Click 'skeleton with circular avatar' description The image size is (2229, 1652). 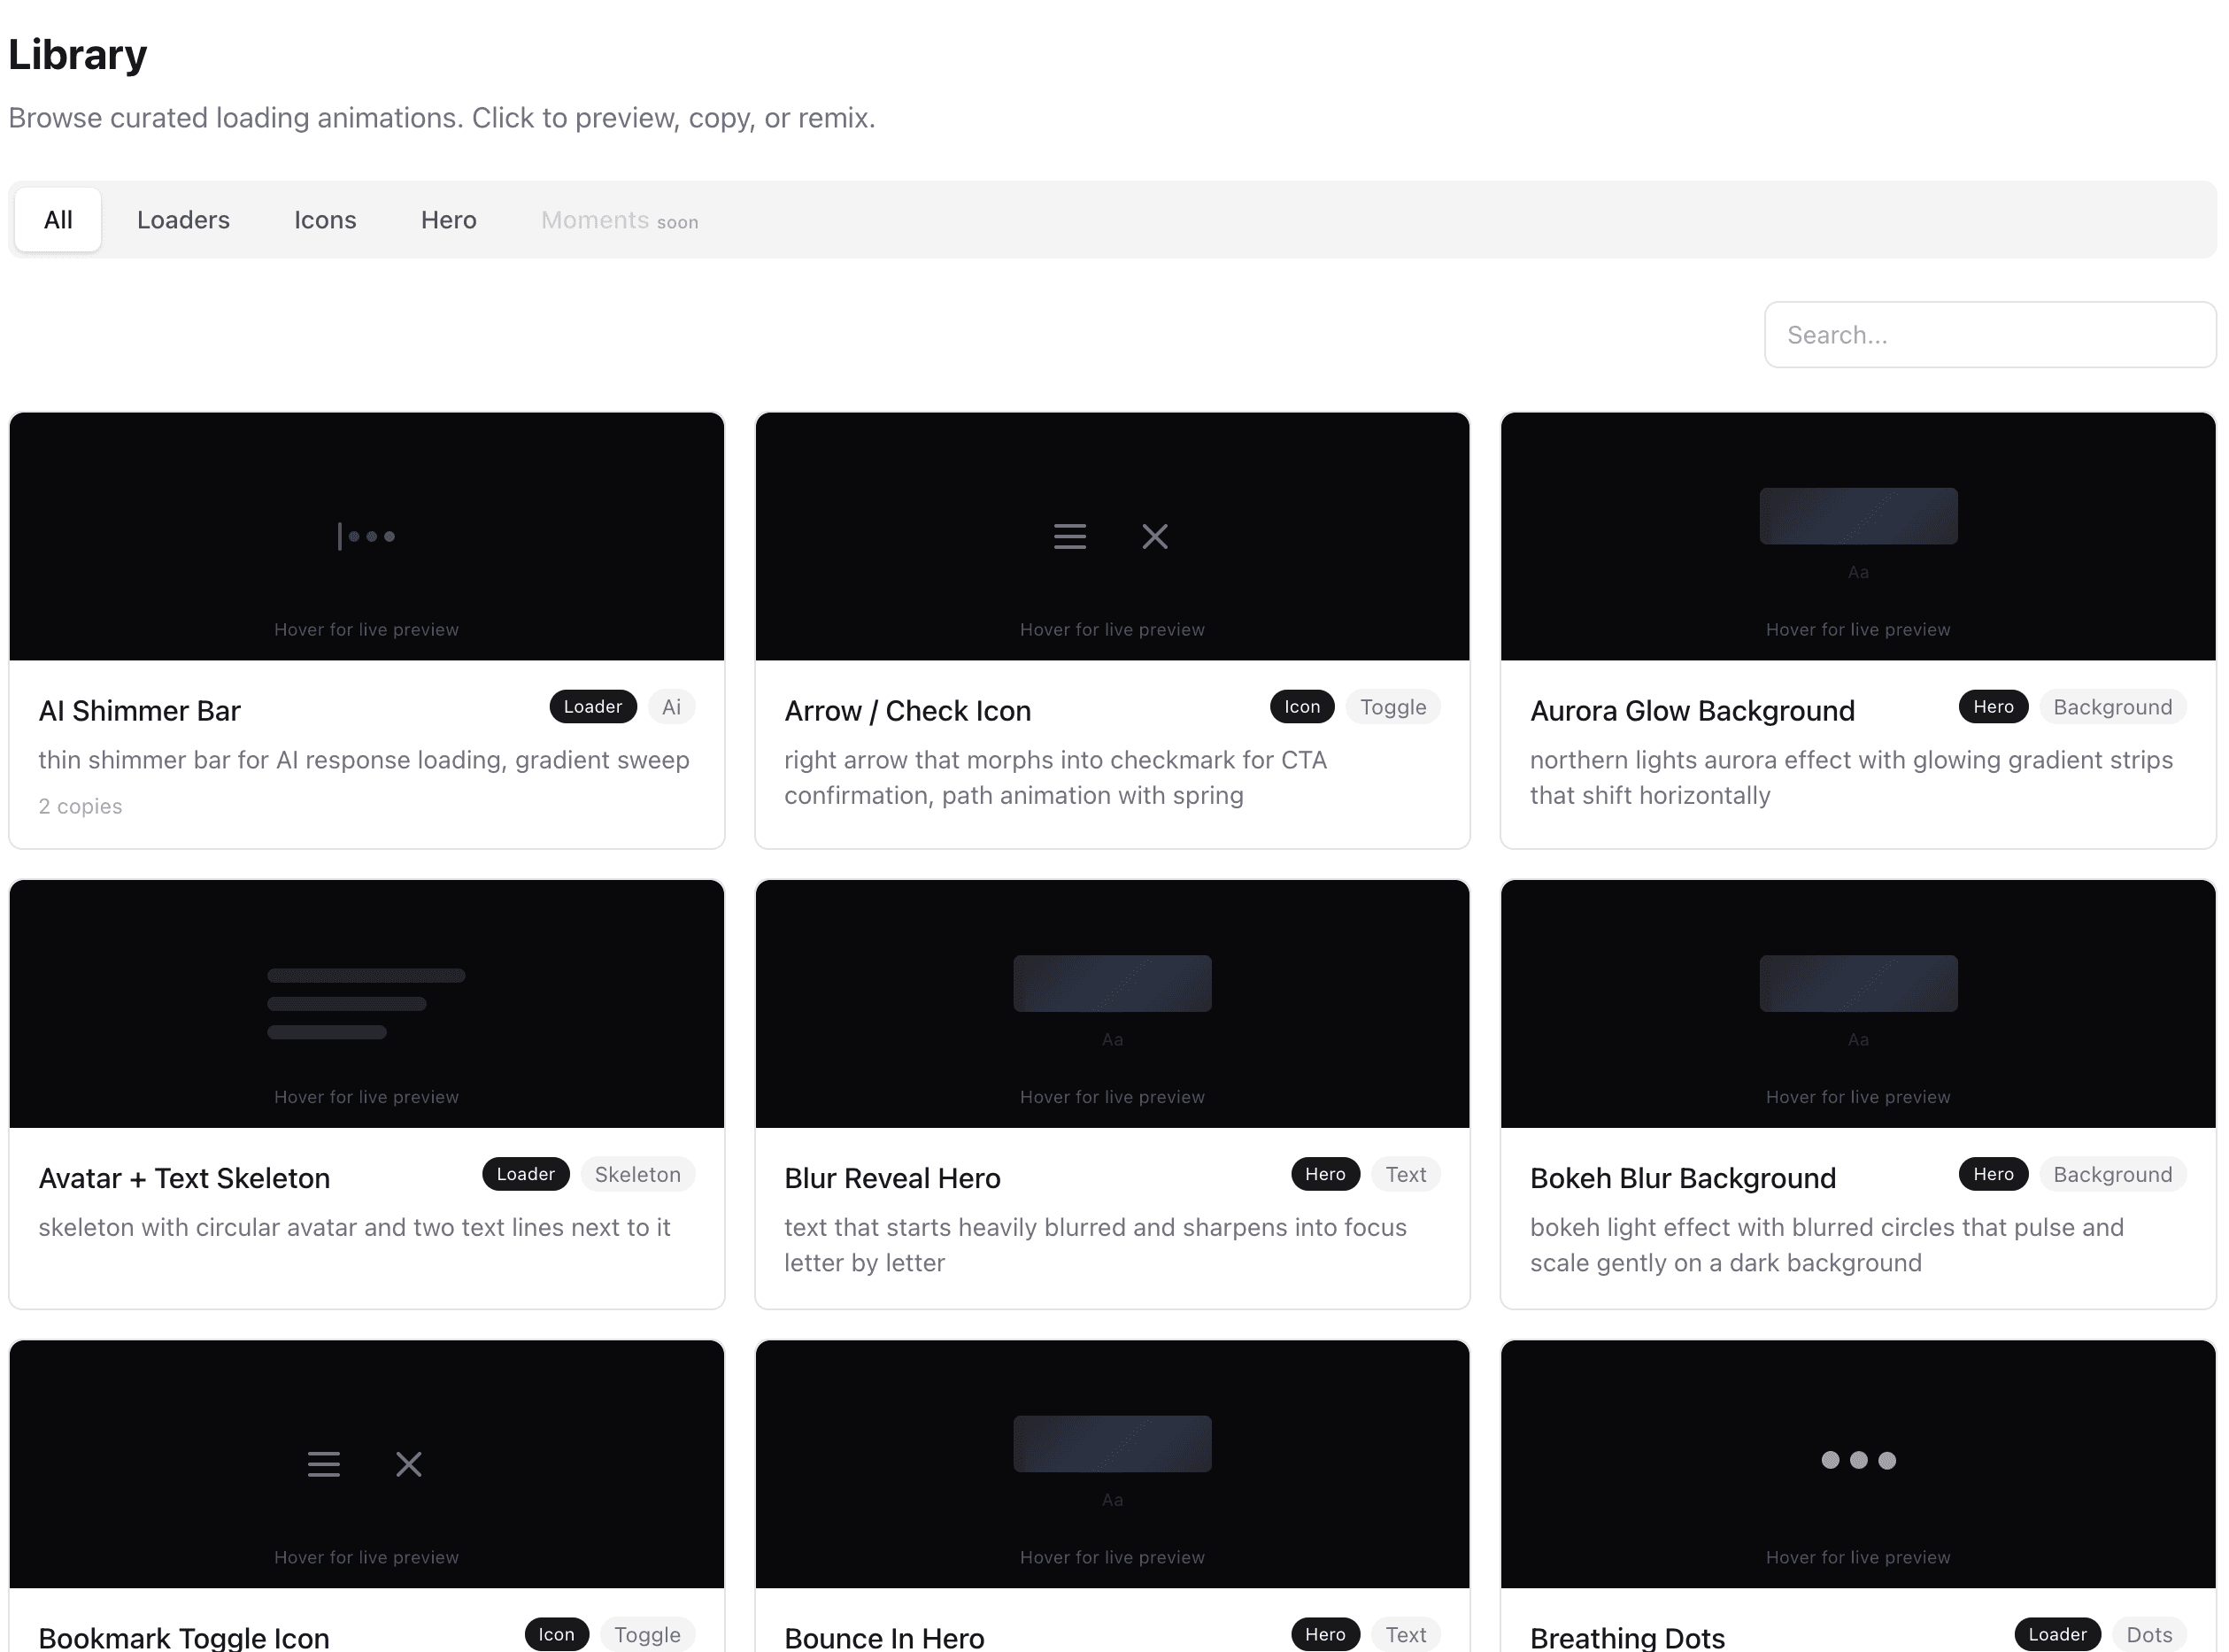click(354, 1227)
